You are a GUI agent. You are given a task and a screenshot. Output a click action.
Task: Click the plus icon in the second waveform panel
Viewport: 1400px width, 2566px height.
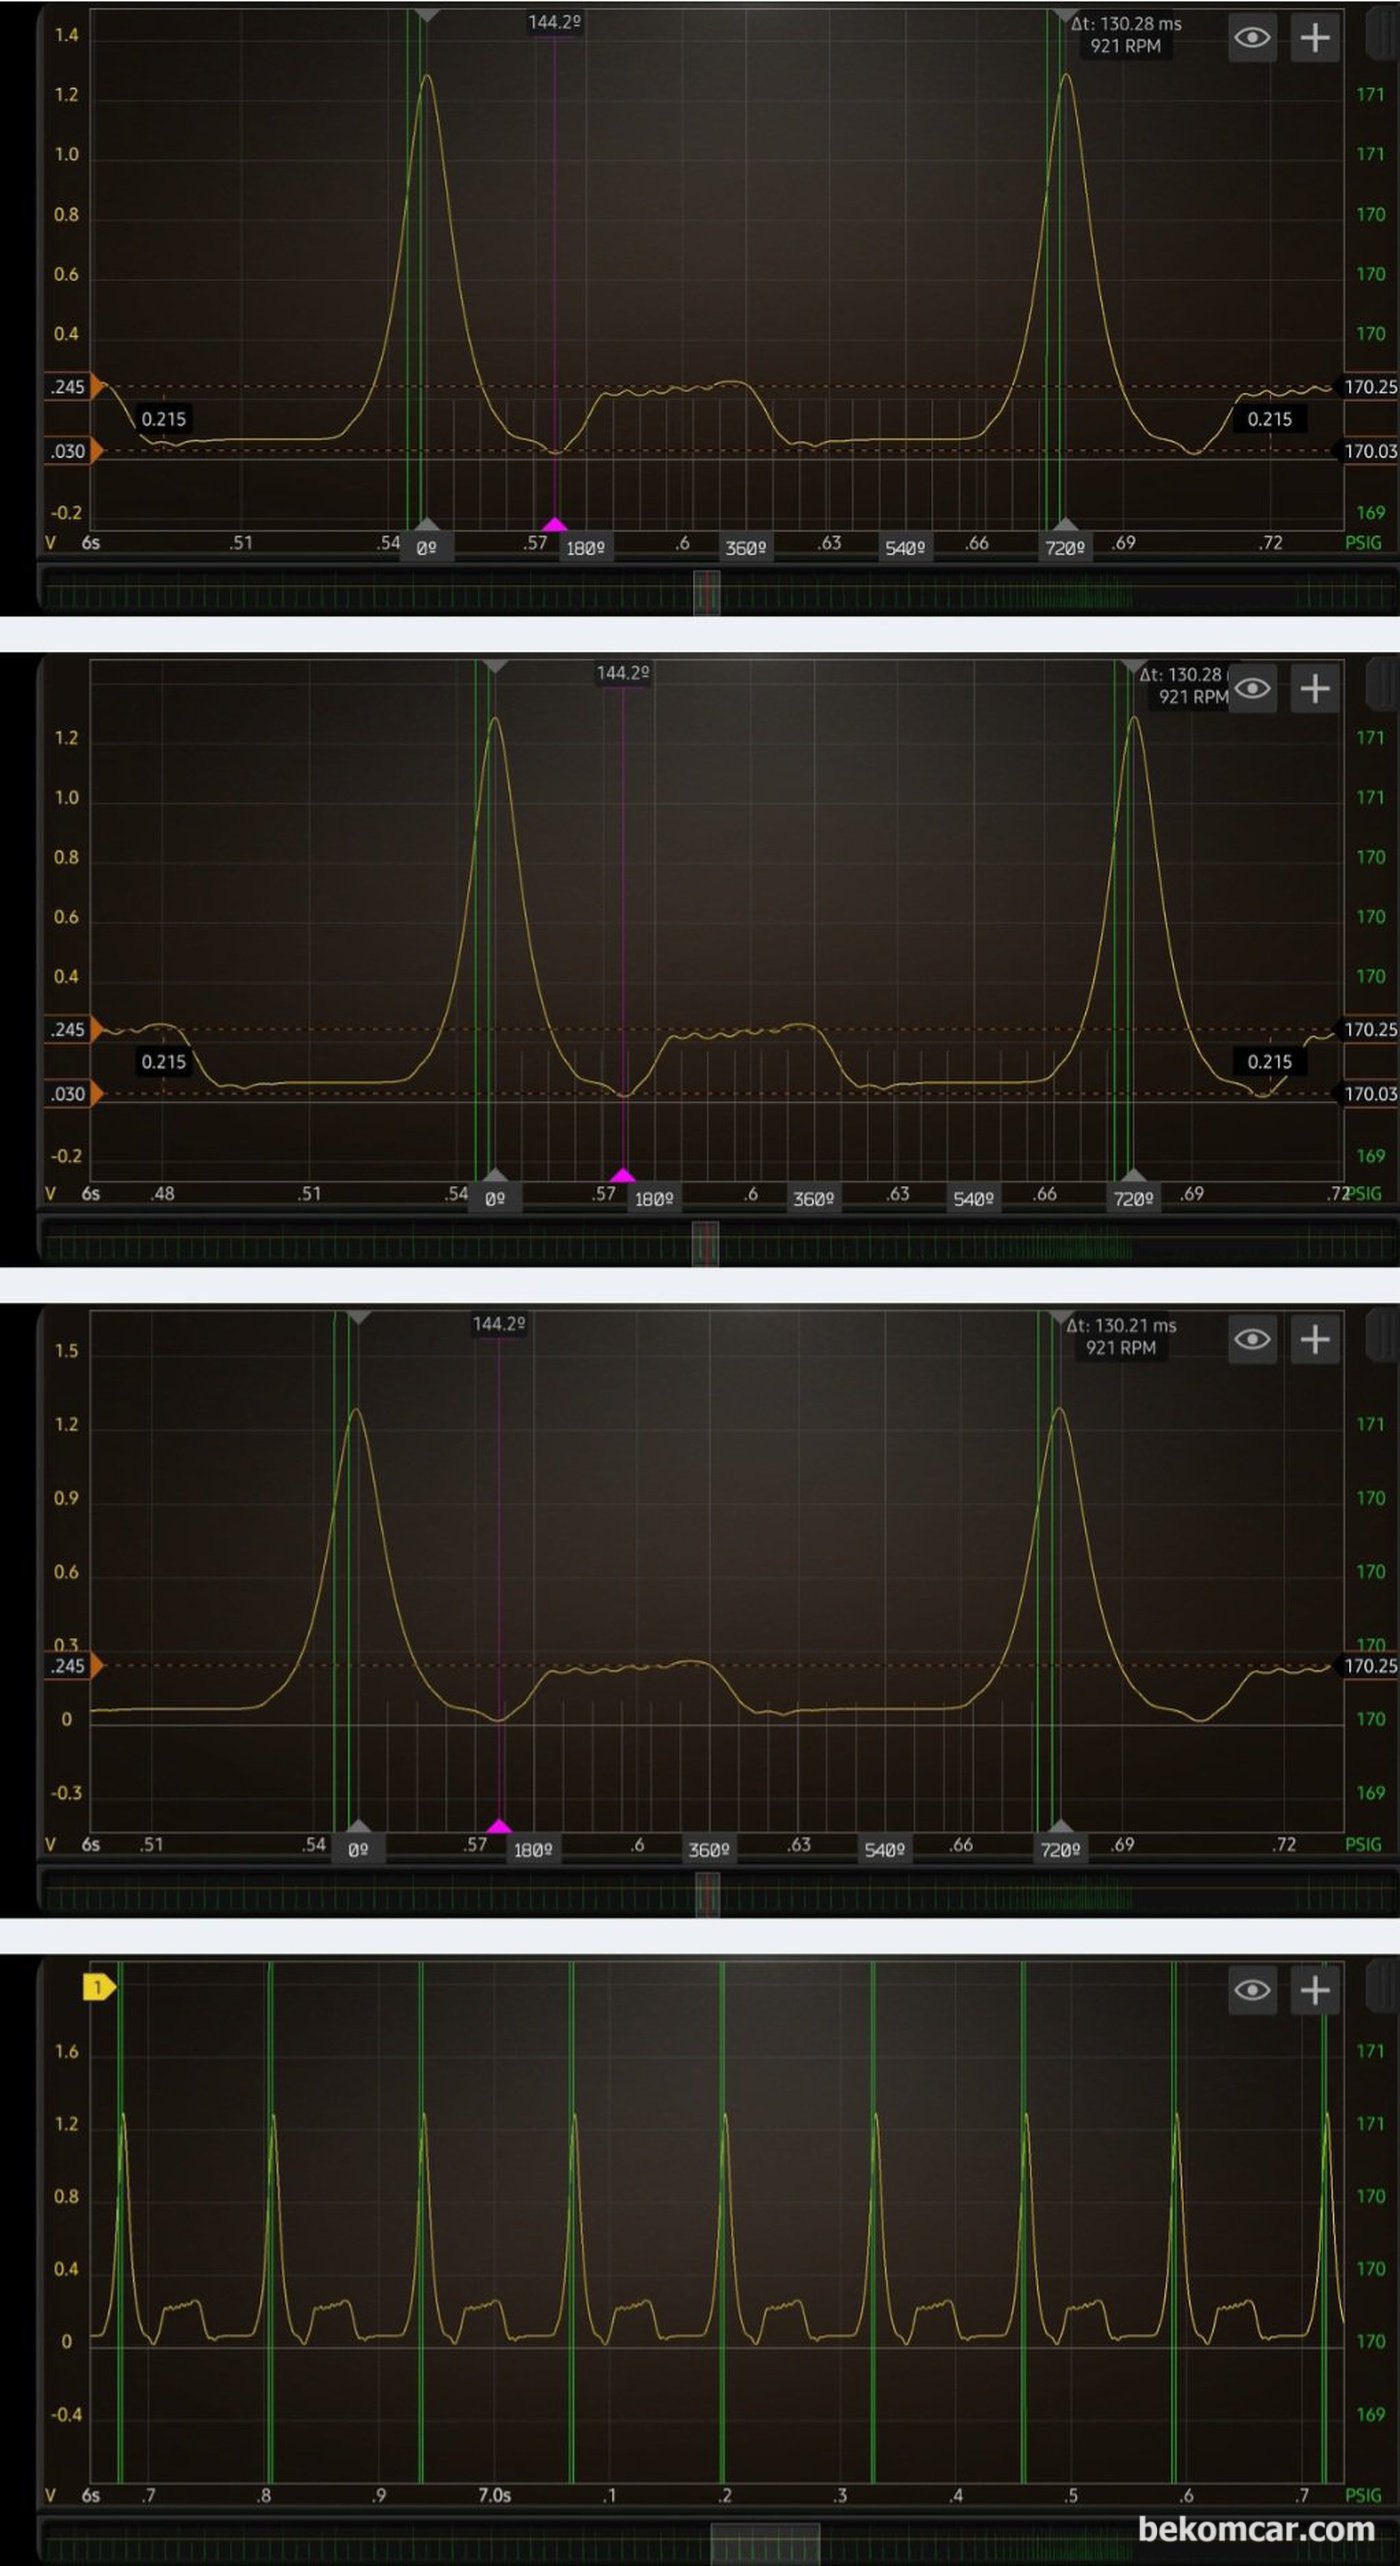click(1315, 689)
